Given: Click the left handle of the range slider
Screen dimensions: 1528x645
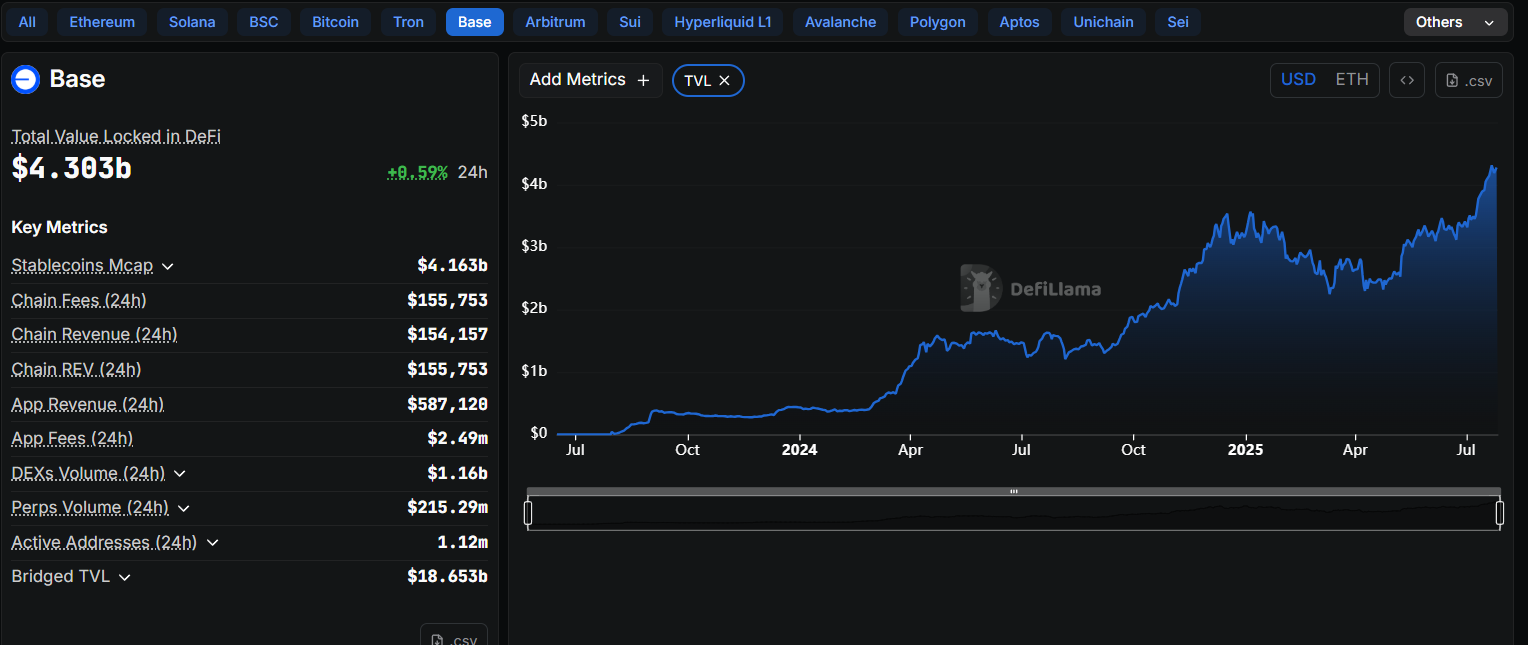Looking at the screenshot, I should point(528,513).
